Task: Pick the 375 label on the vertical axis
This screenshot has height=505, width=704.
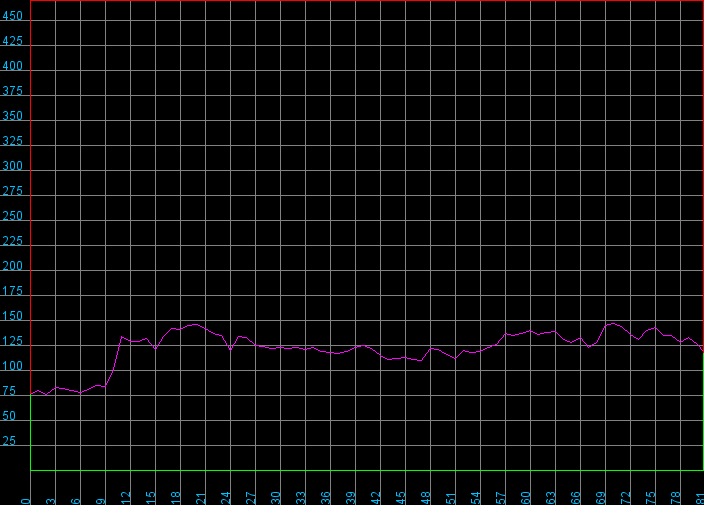Action: [13, 91]
